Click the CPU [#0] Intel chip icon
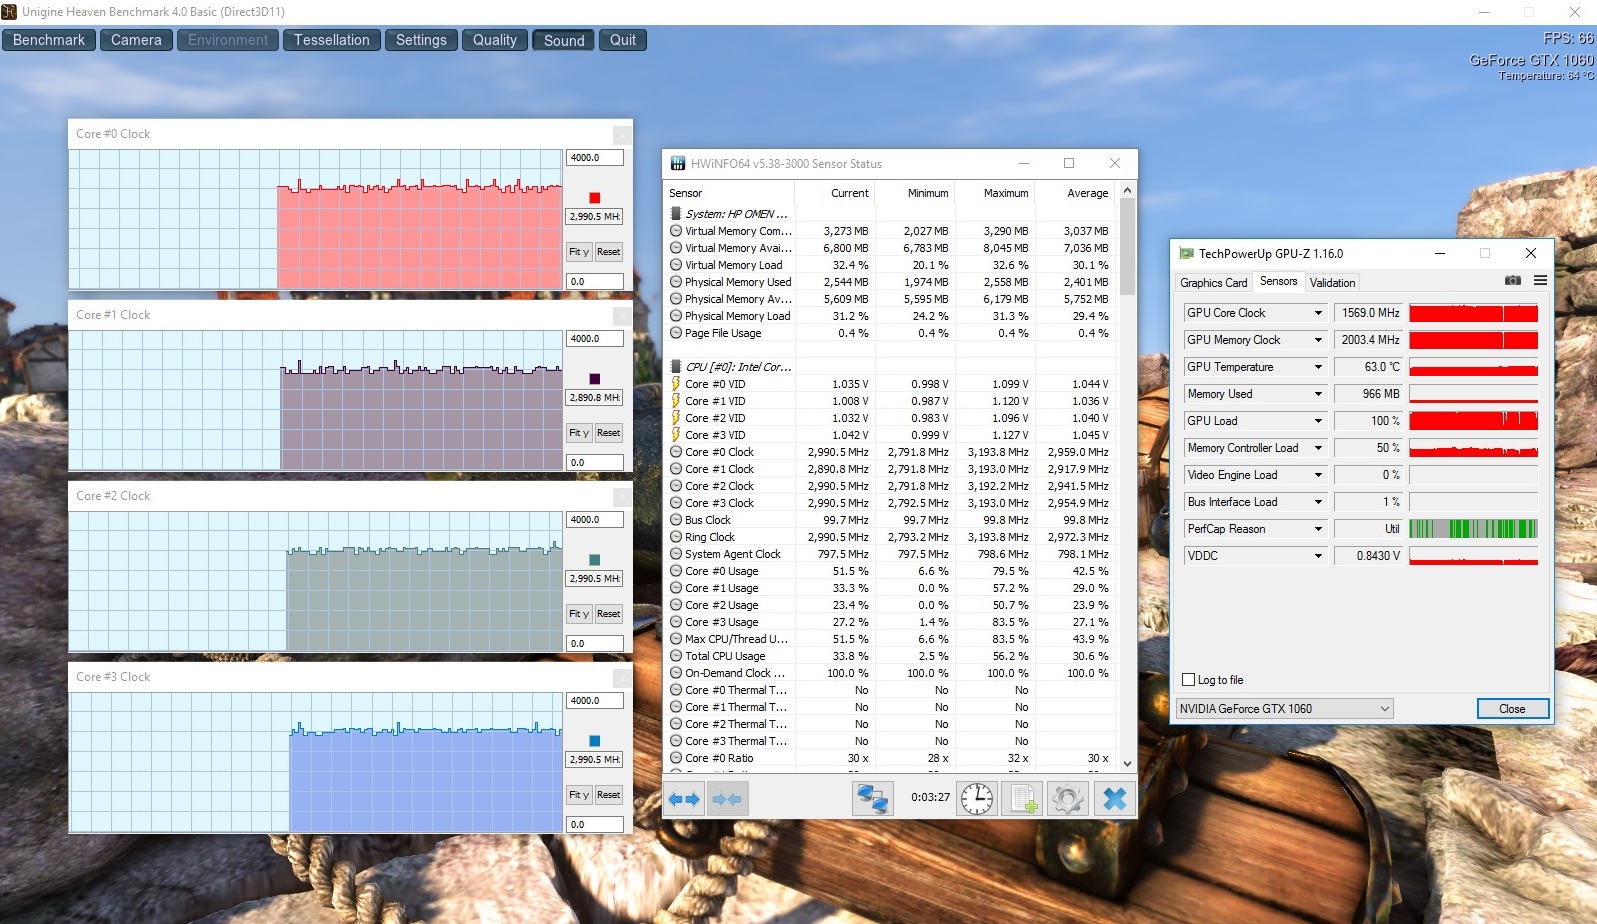 [676, 367]
